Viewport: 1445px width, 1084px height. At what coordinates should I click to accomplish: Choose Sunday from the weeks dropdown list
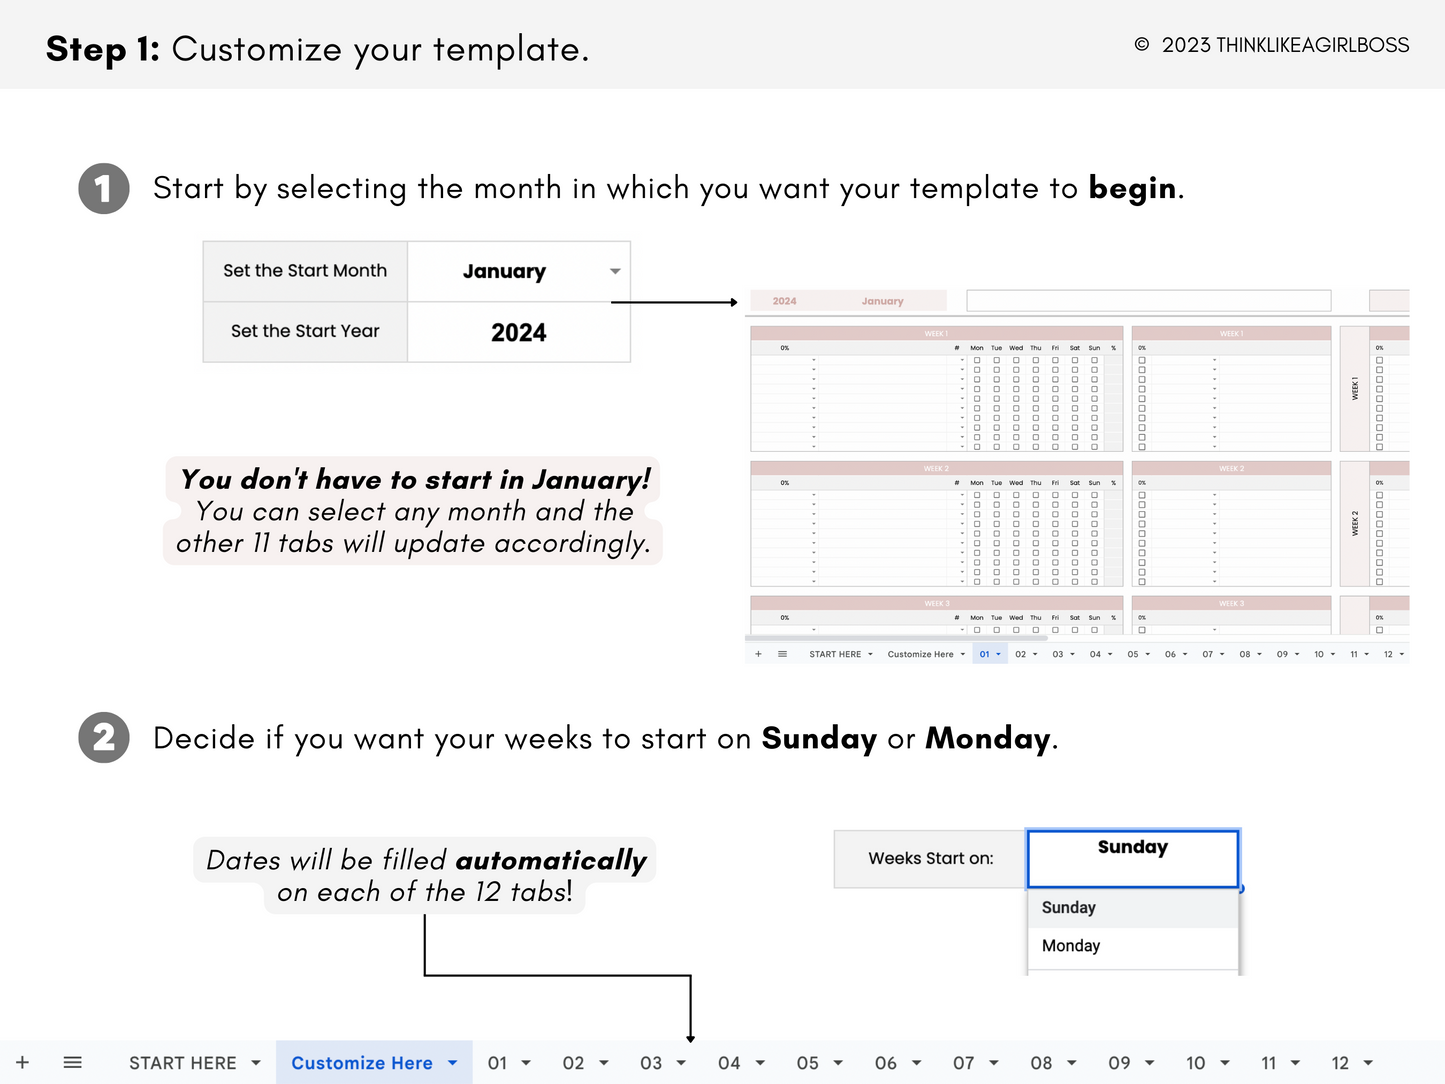coord(1069,908)
